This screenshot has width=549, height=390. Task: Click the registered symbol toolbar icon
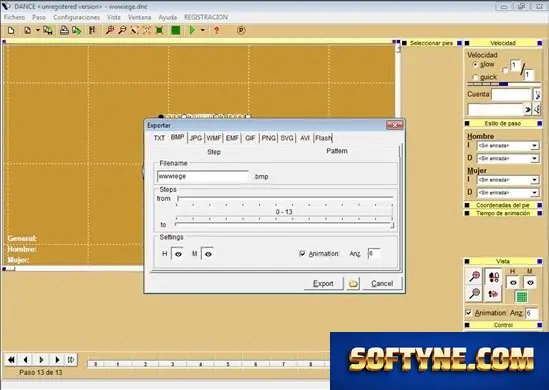click(x=241, y=30)
